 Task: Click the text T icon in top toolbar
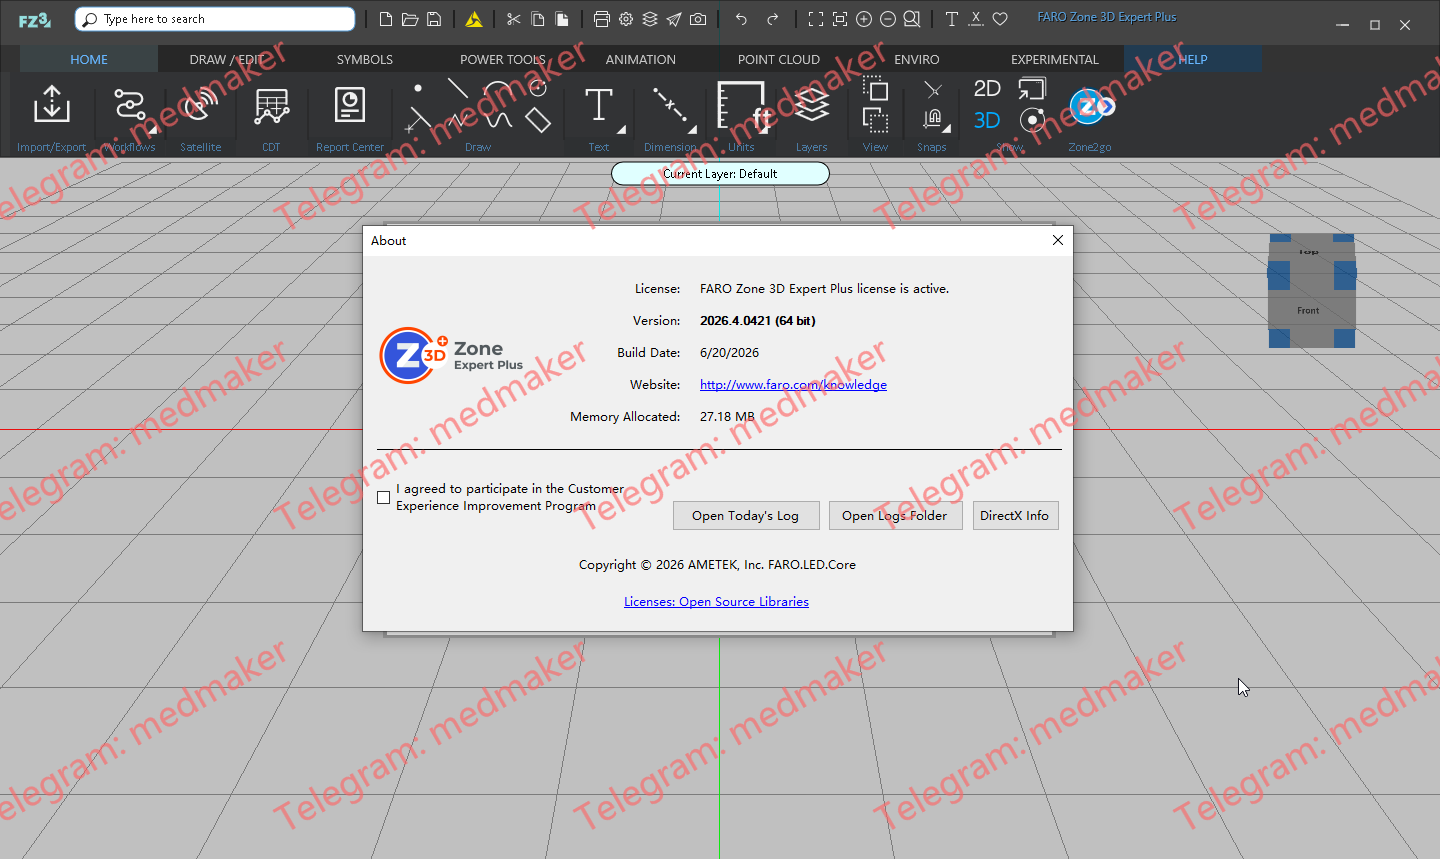click(952, 19)
